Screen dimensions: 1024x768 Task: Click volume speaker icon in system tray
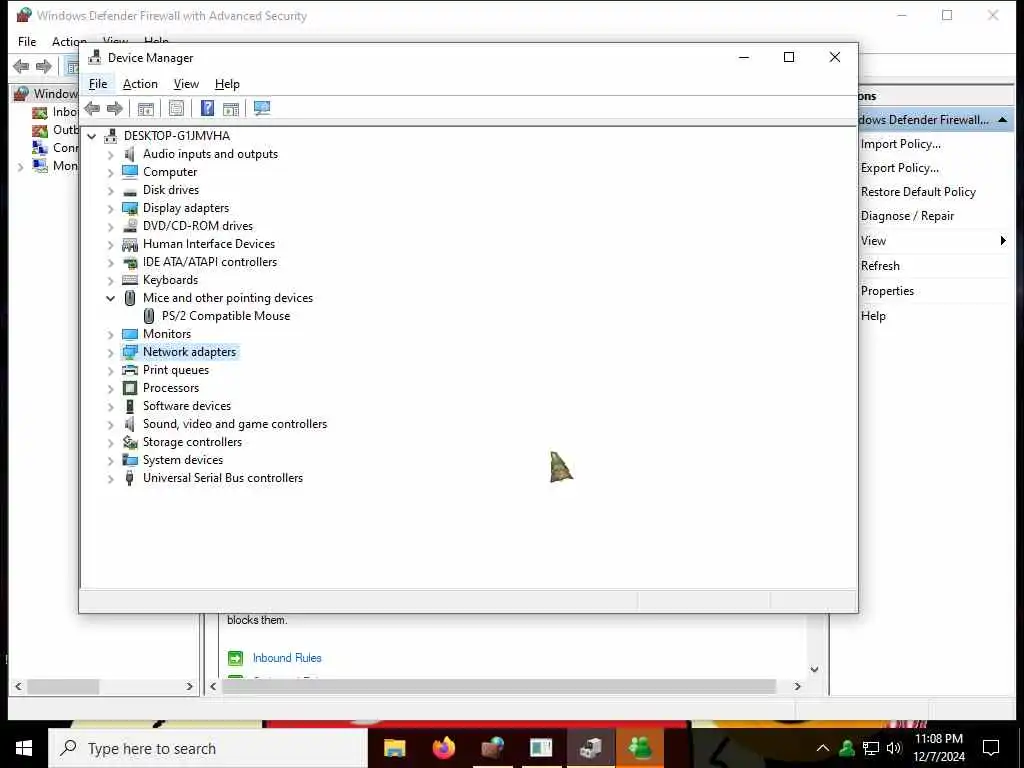coord(894,748)
